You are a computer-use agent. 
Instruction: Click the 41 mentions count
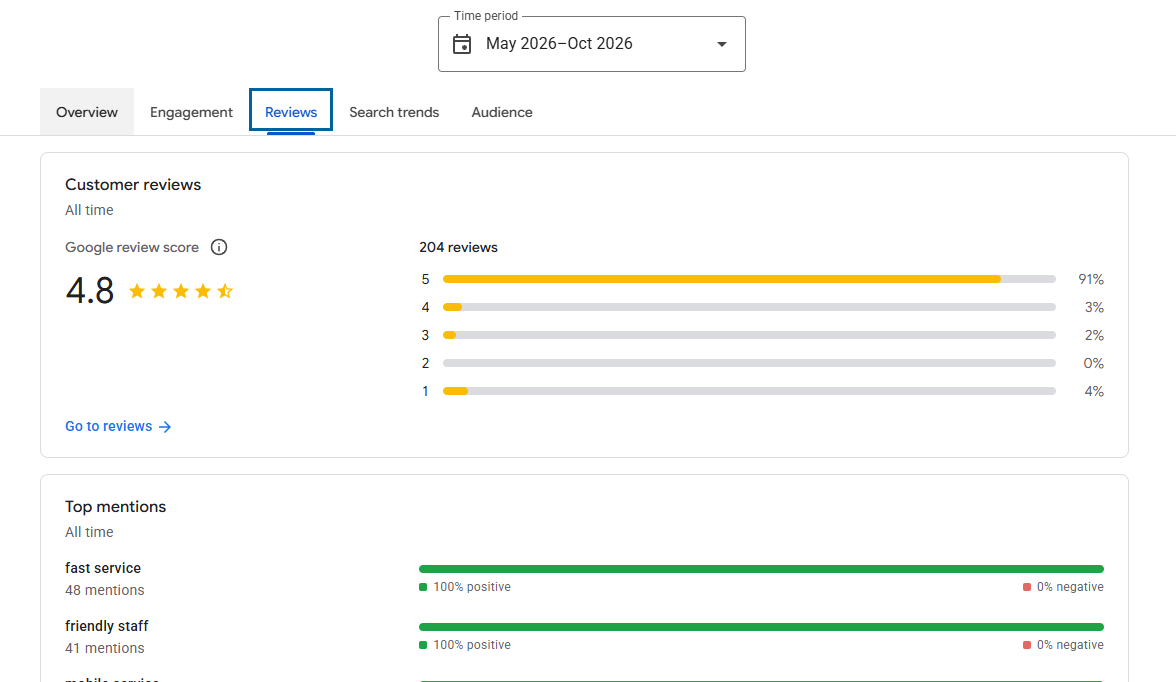pos(104,648)
